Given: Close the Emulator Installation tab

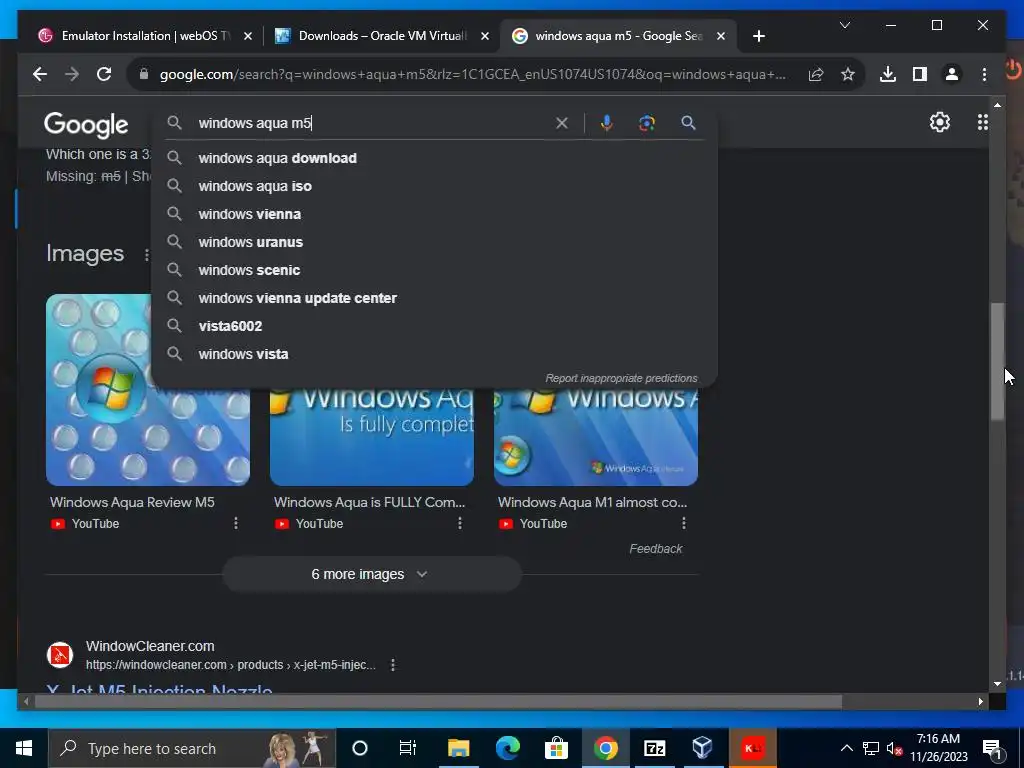Looking at the screenshot, I should tap(248, 36).
